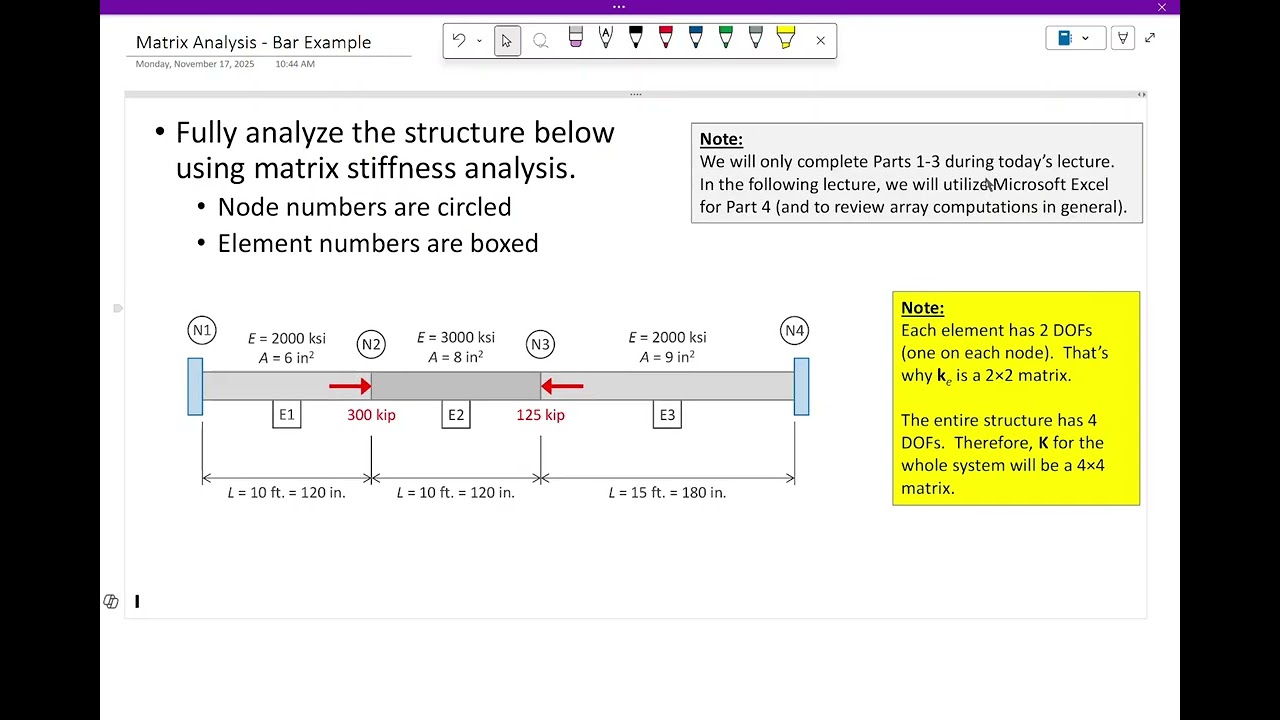Click the Note heading in the gray box
Viewport: 1280px width, 720px height.
[x=721, y=139]
